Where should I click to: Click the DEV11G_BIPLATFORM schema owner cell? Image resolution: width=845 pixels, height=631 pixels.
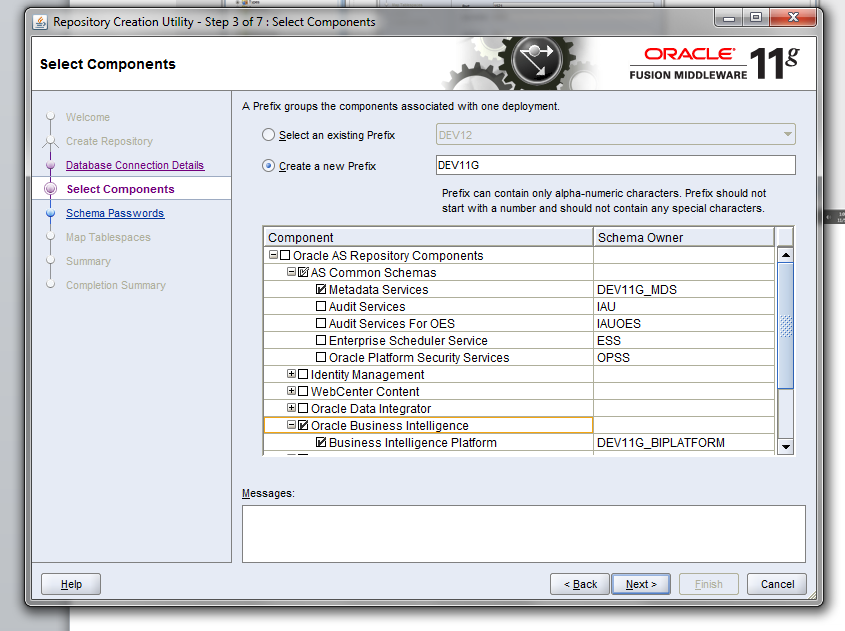[x=684, y=442]
